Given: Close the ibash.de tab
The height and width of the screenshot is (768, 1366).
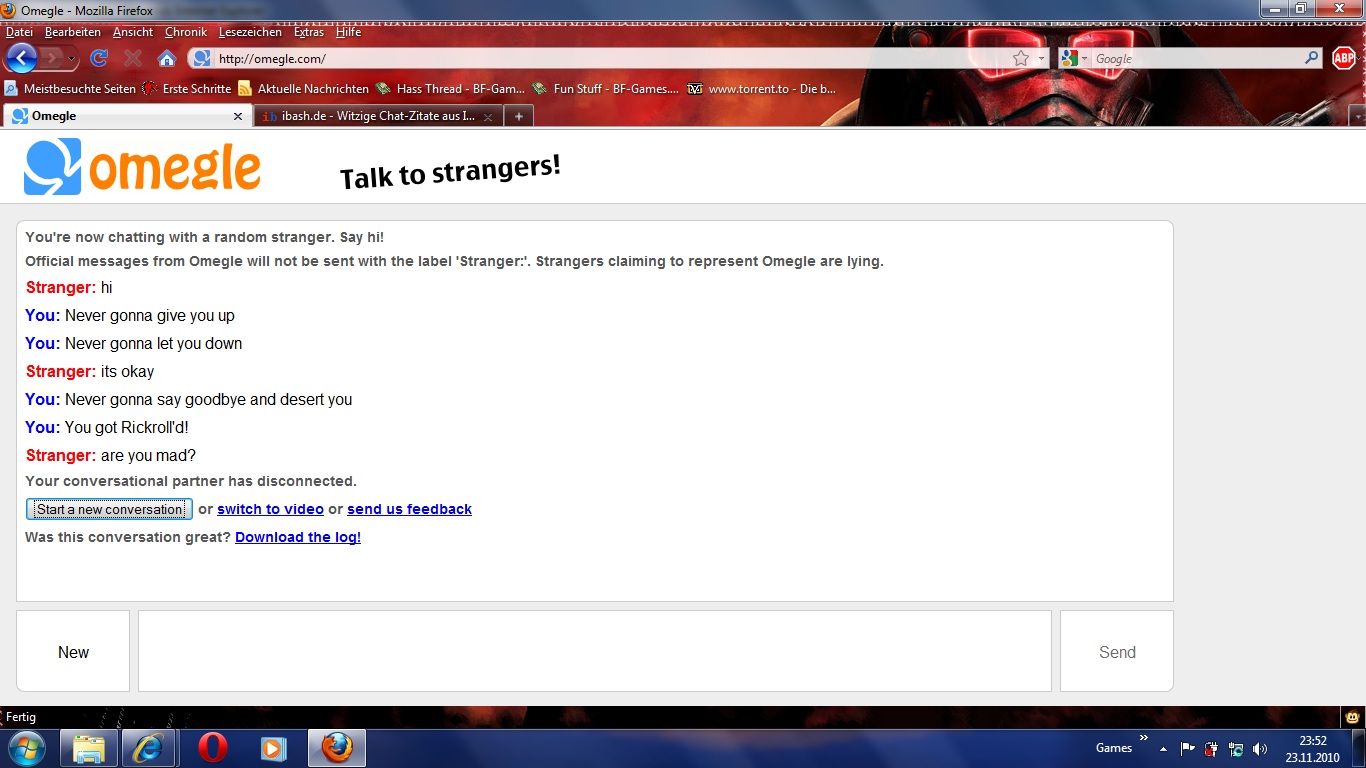Looking at the screenshot, I should tap(488, 117).
